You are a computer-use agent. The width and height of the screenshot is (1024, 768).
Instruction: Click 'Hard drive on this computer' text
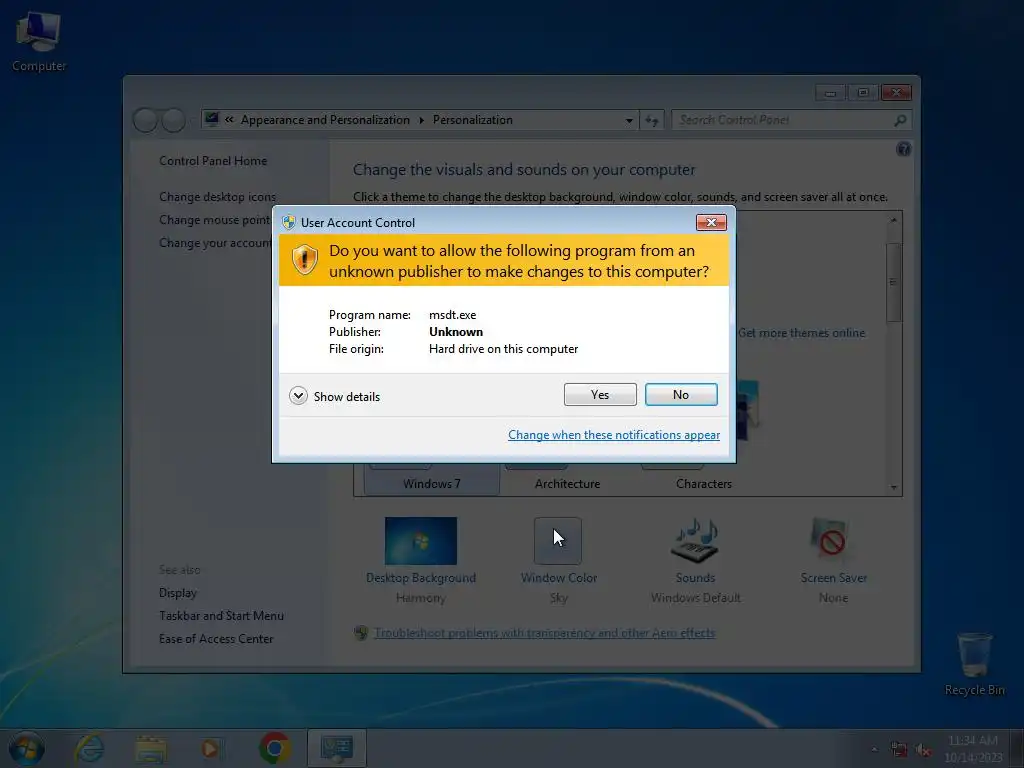504,349
